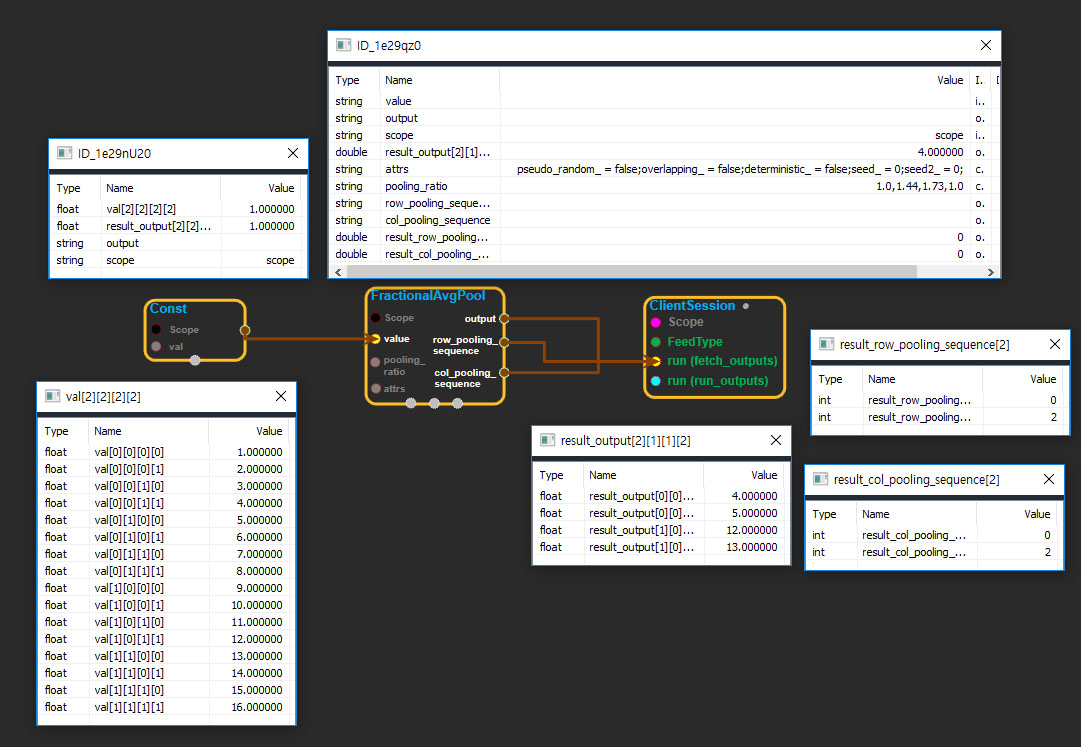The height and width of the screenshot is (747, 1081).
Task: Click the value input port on FractionalAvgPool
Action: [x=376, y=339]
